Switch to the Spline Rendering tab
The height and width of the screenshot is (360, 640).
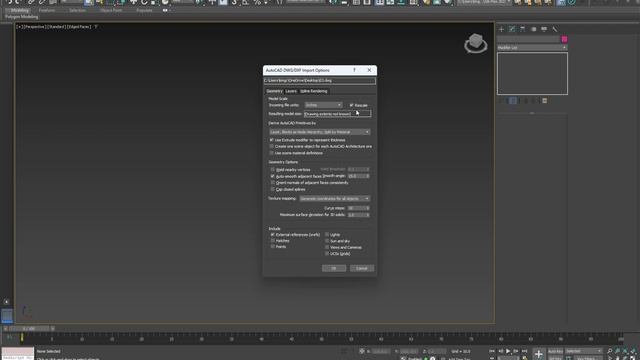(314, 91)
